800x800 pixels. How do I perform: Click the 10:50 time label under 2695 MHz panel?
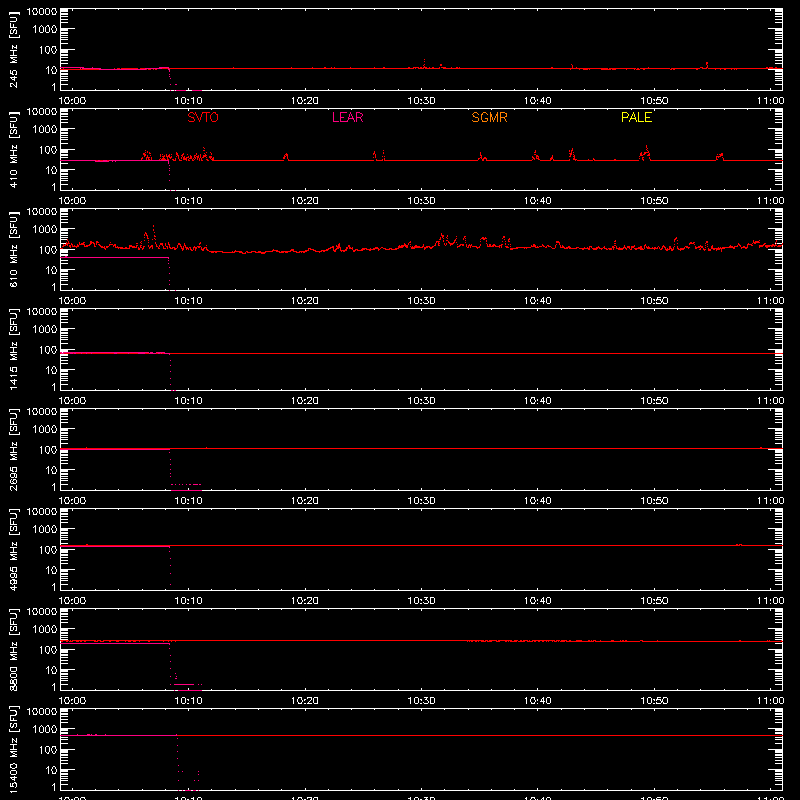654,501
